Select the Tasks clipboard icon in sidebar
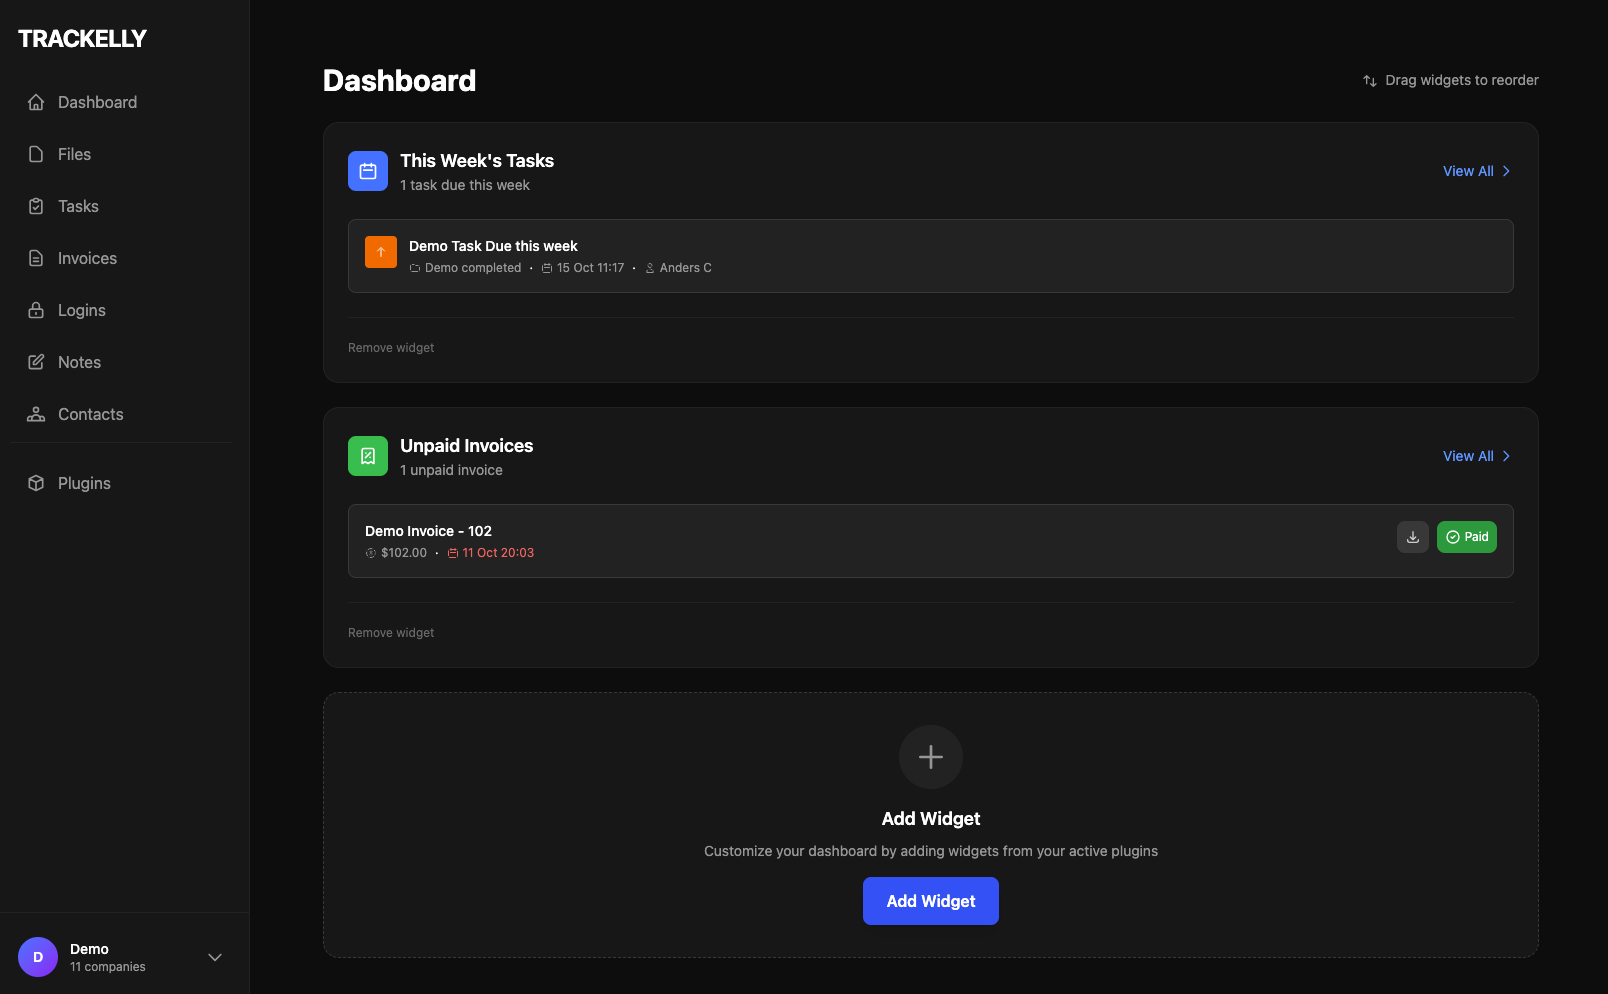Screen dimensions: 1608x994 pos(36,206)
